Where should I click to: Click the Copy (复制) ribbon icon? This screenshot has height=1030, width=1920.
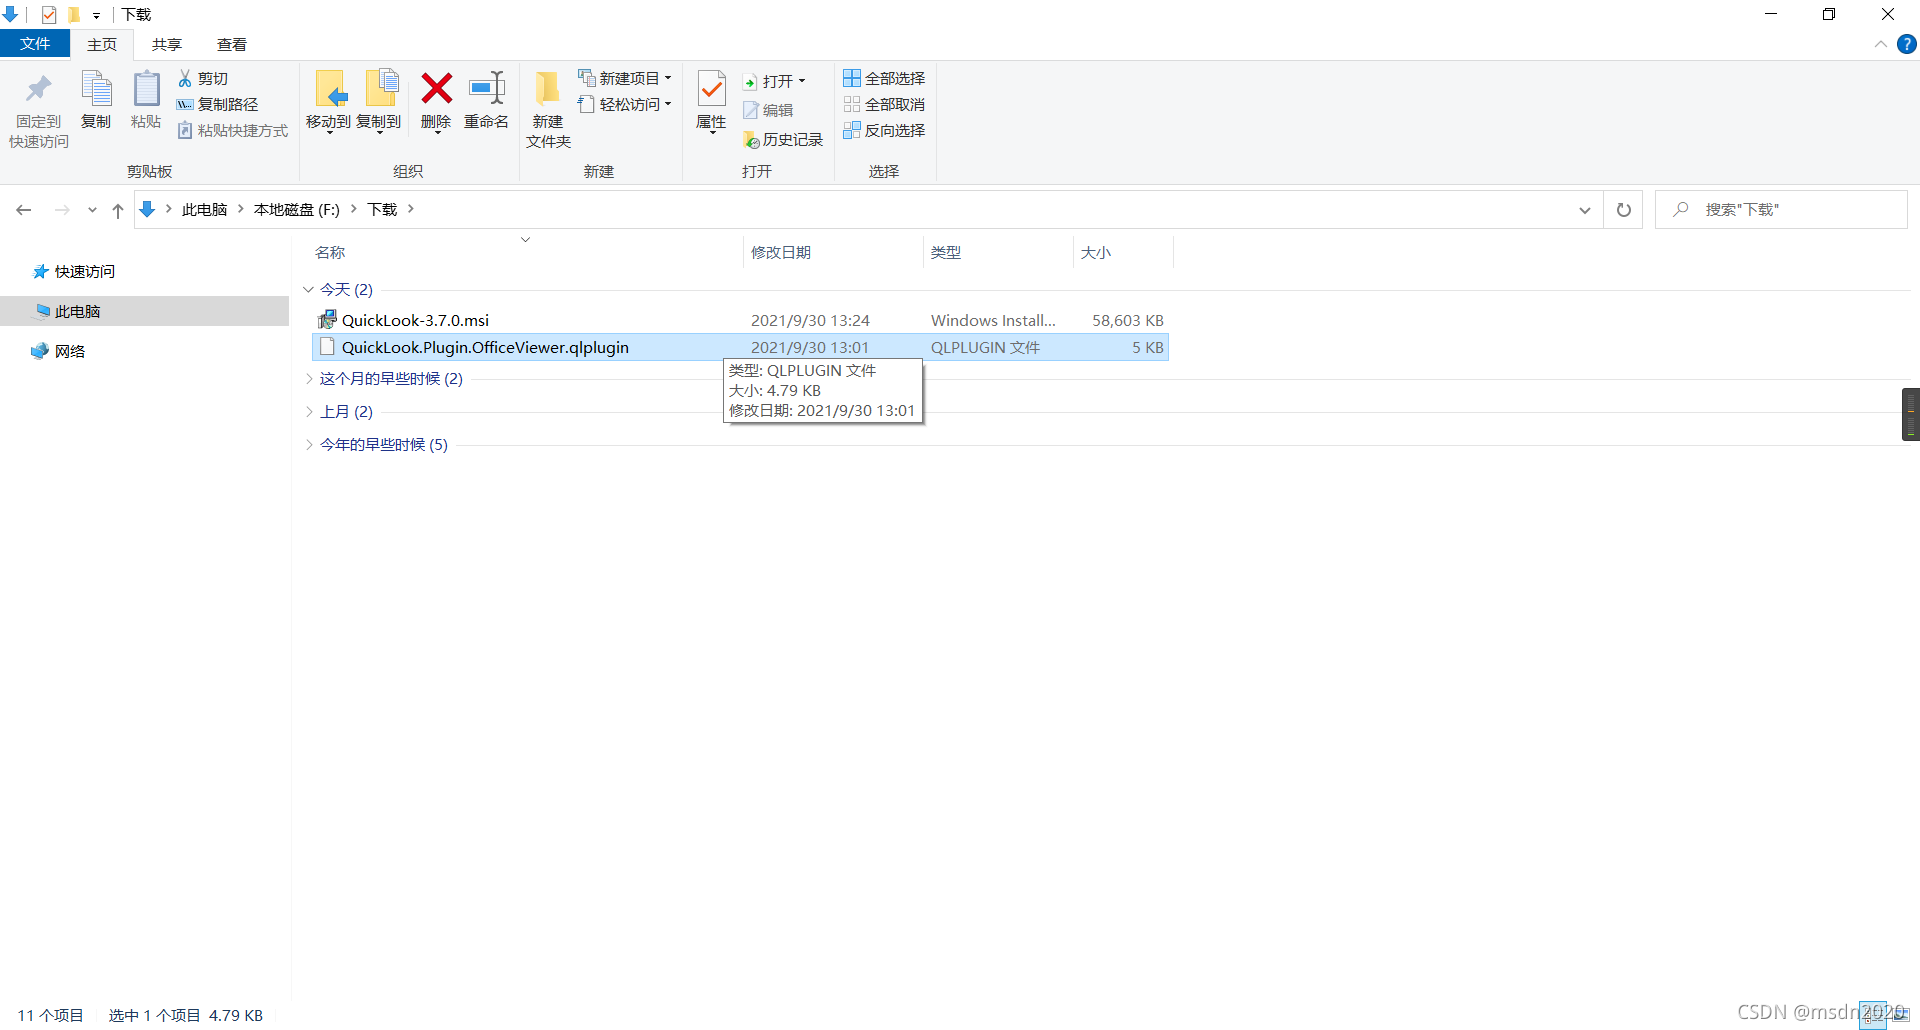tap(96, 90)
